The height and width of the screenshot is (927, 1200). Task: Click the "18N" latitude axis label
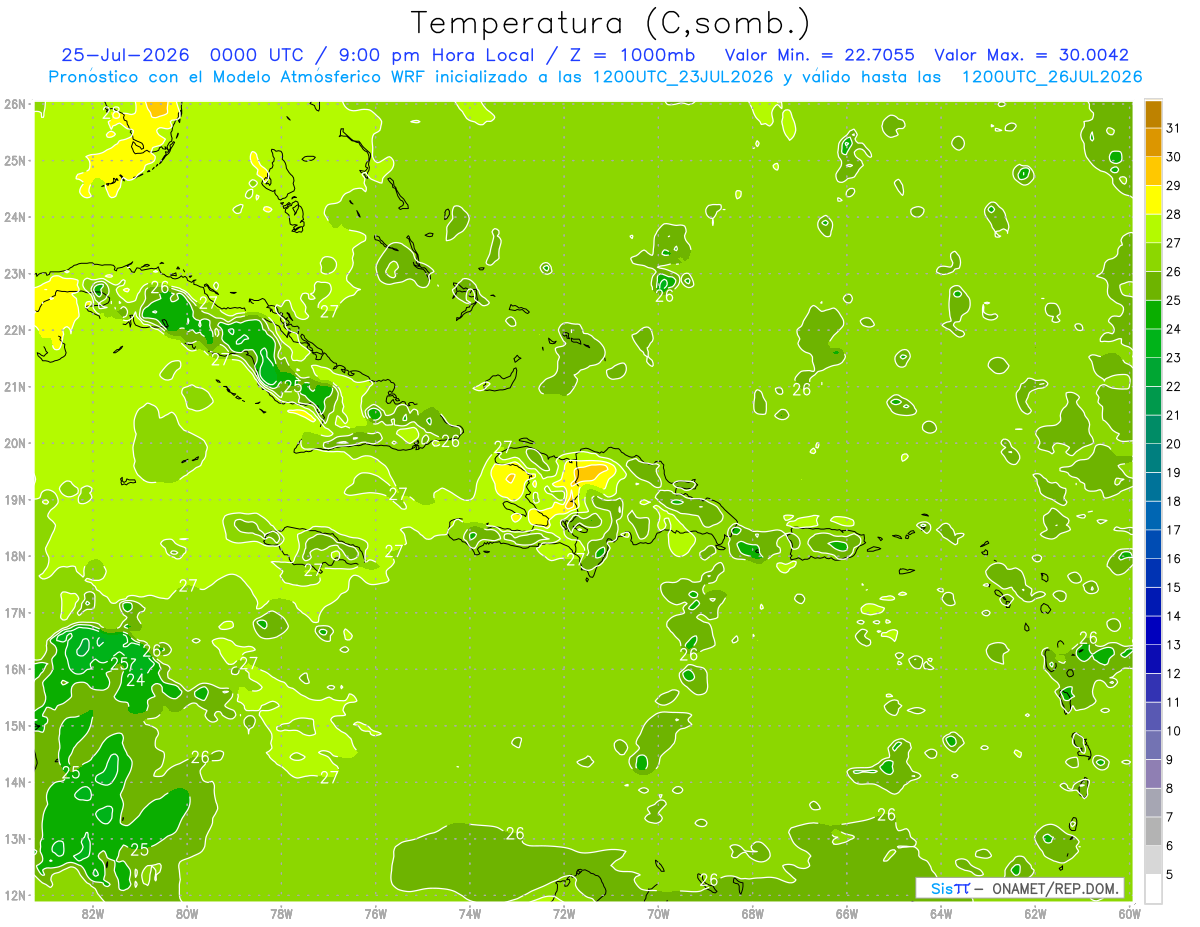click(x=14, y=556)
